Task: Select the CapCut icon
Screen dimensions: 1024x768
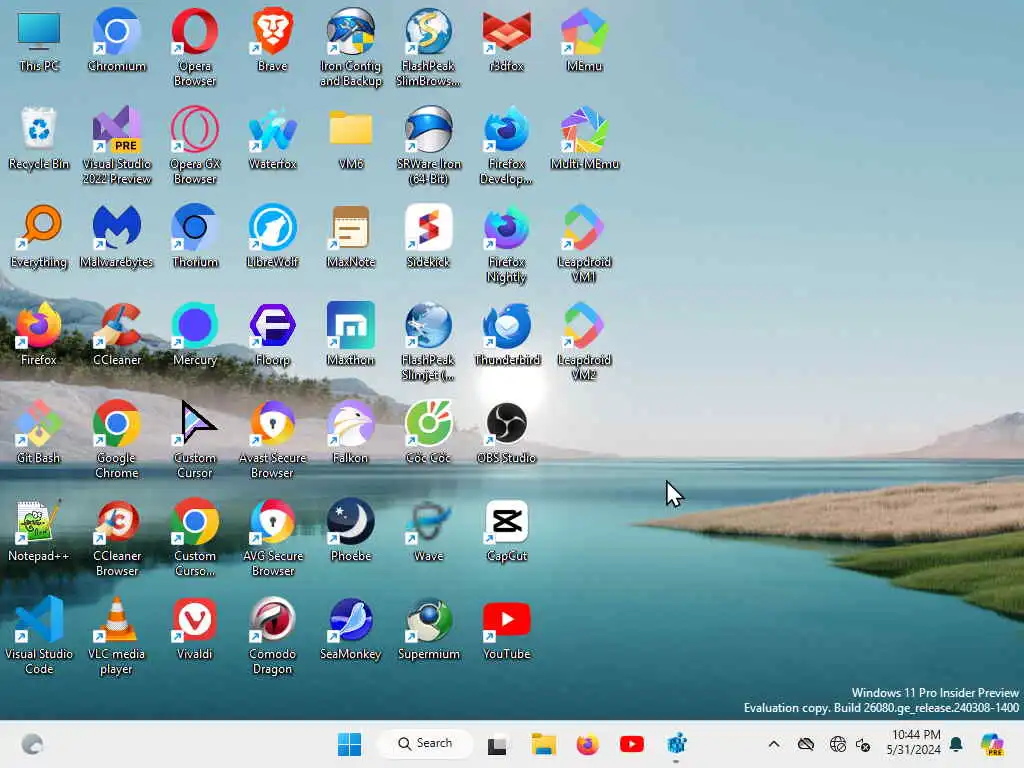Action: pos(506,530)
